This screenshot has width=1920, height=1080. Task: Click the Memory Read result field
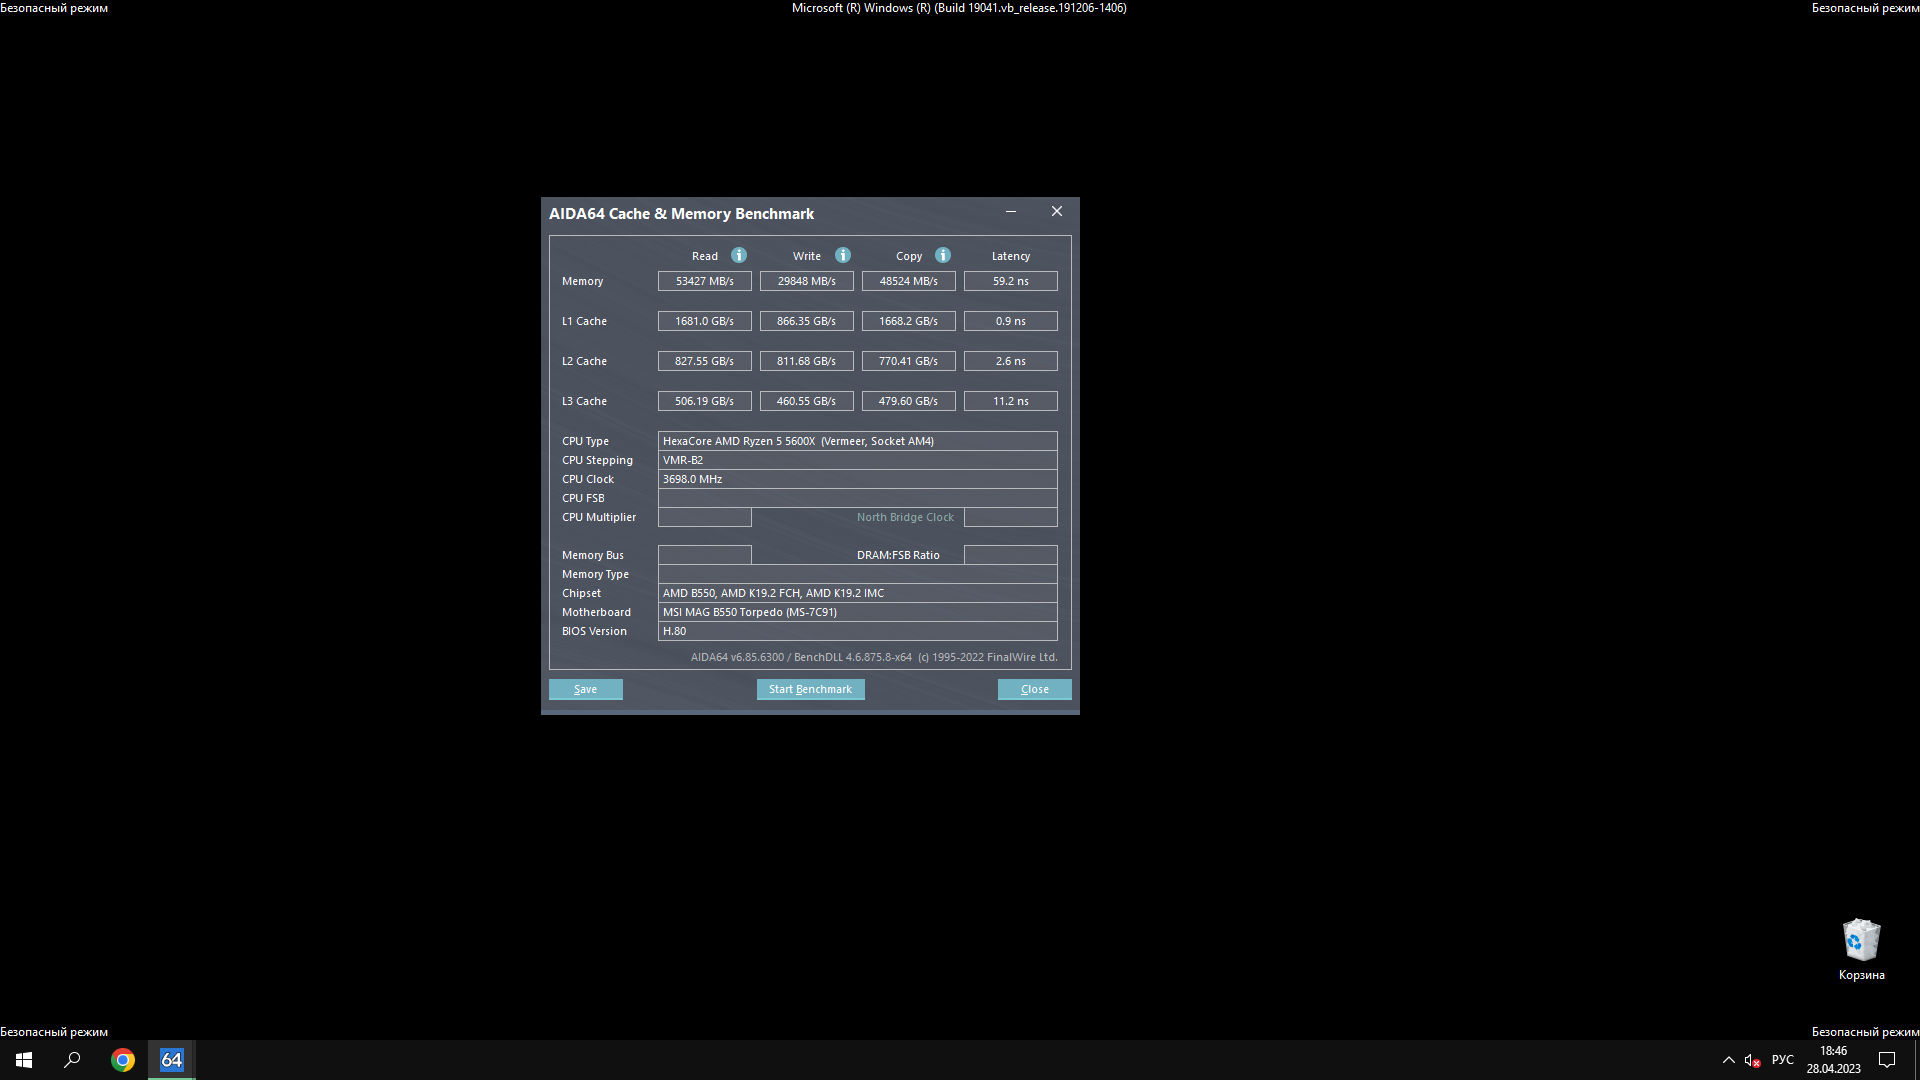pos(704,281)
